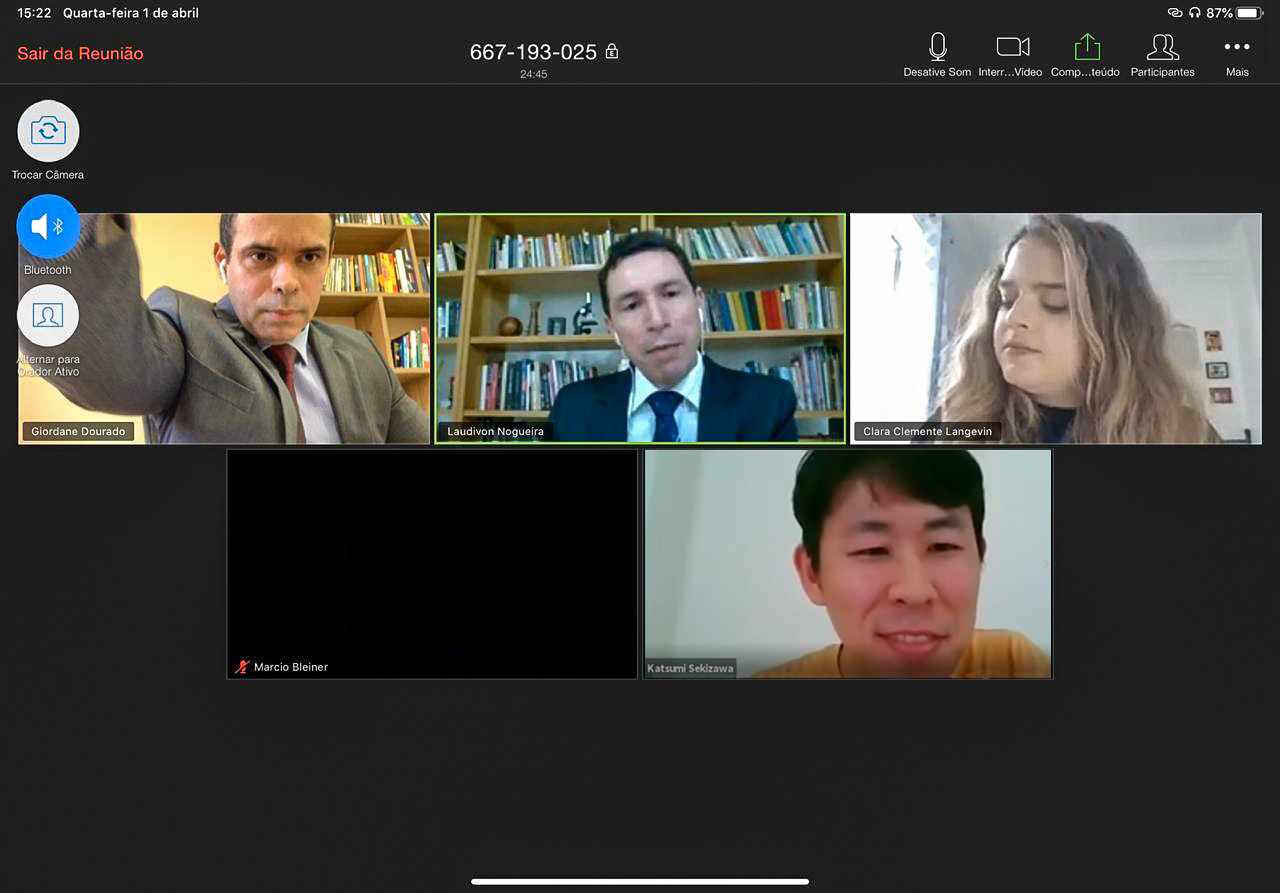Select Clara Clemente Langevin's video tile

click(x=1055, y=328)
